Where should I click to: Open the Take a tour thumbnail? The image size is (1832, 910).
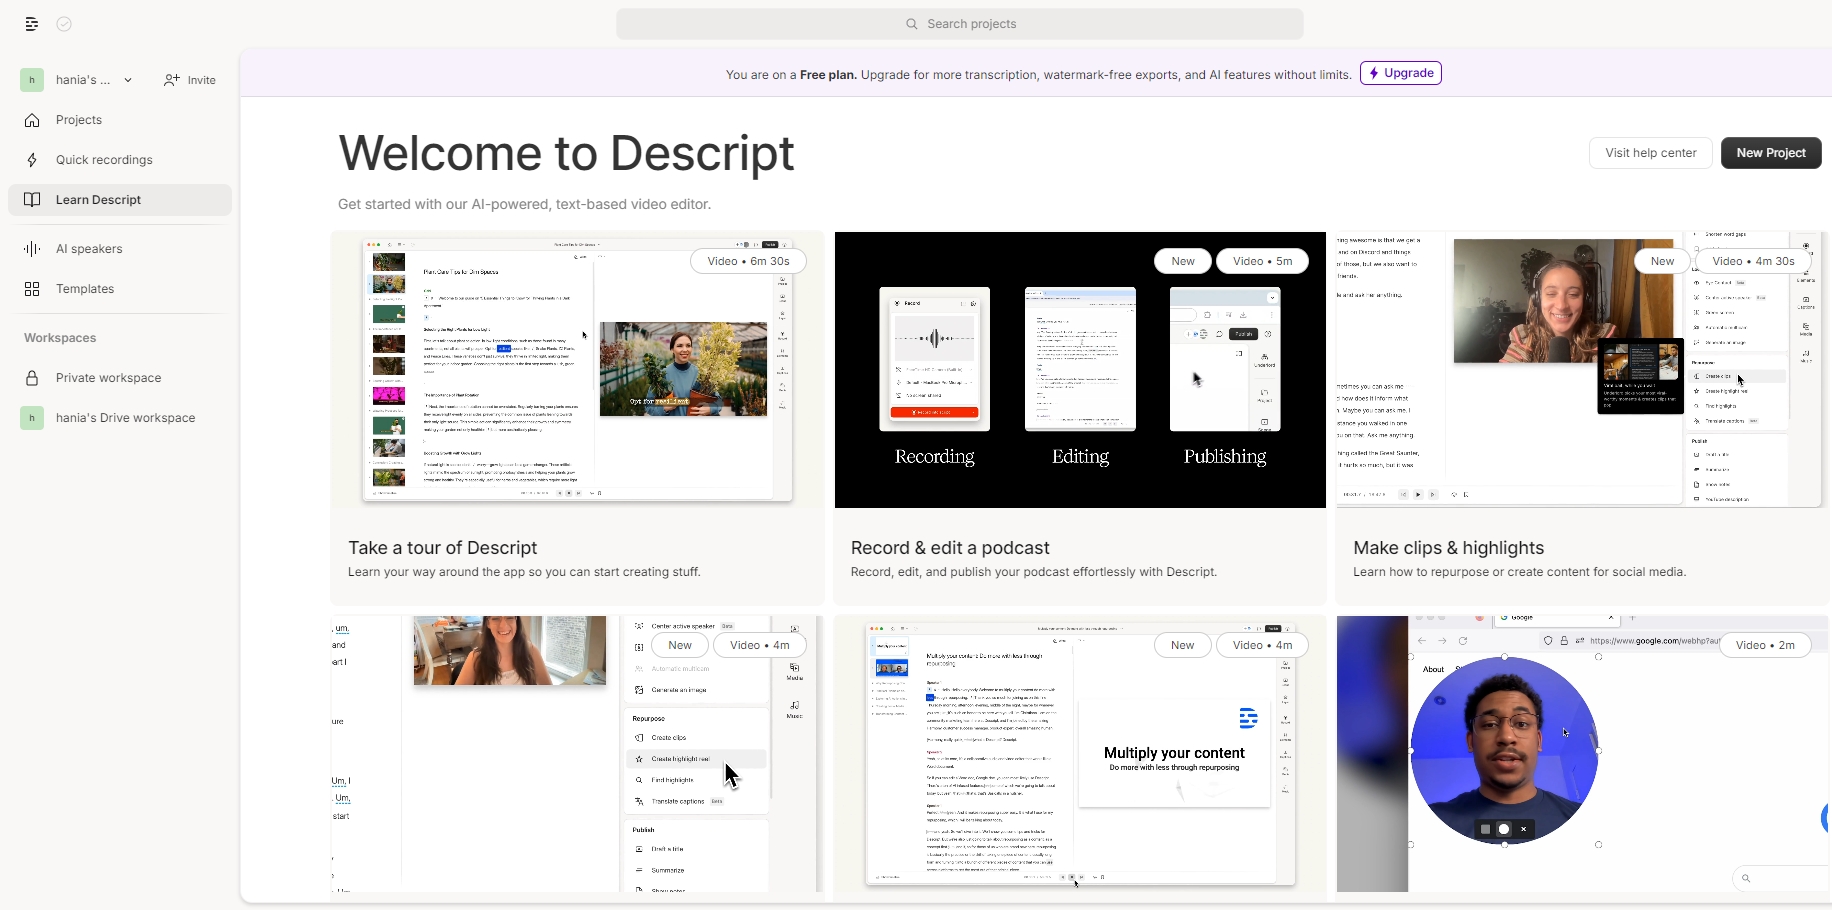(x=578, y=370)
